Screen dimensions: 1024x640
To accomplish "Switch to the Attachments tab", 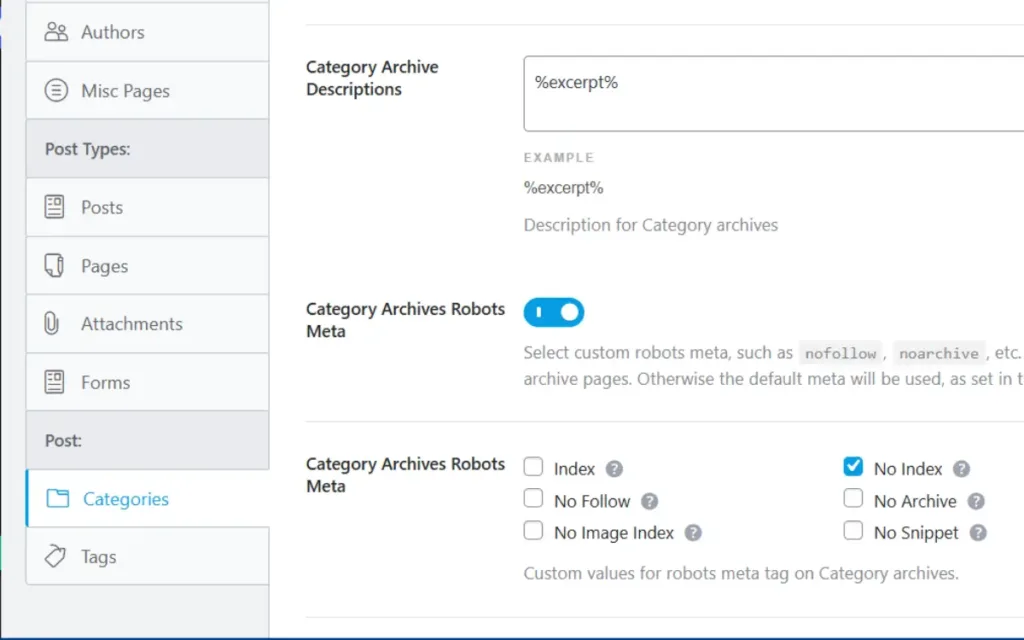I will point(148,324).
